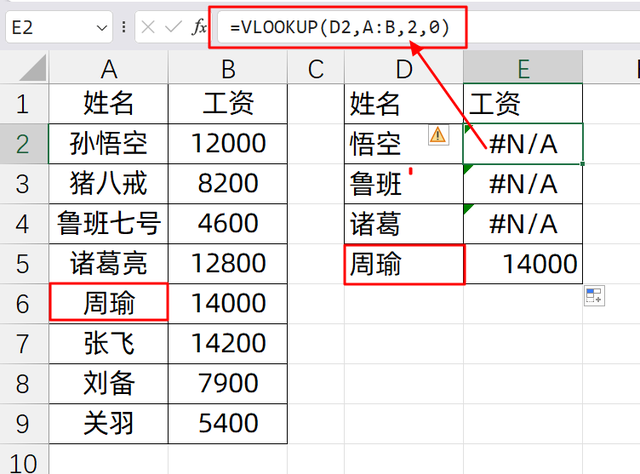The image size is (640, 474).
Task: Select cell with 张飞
Action: click(x=109, y=344)
